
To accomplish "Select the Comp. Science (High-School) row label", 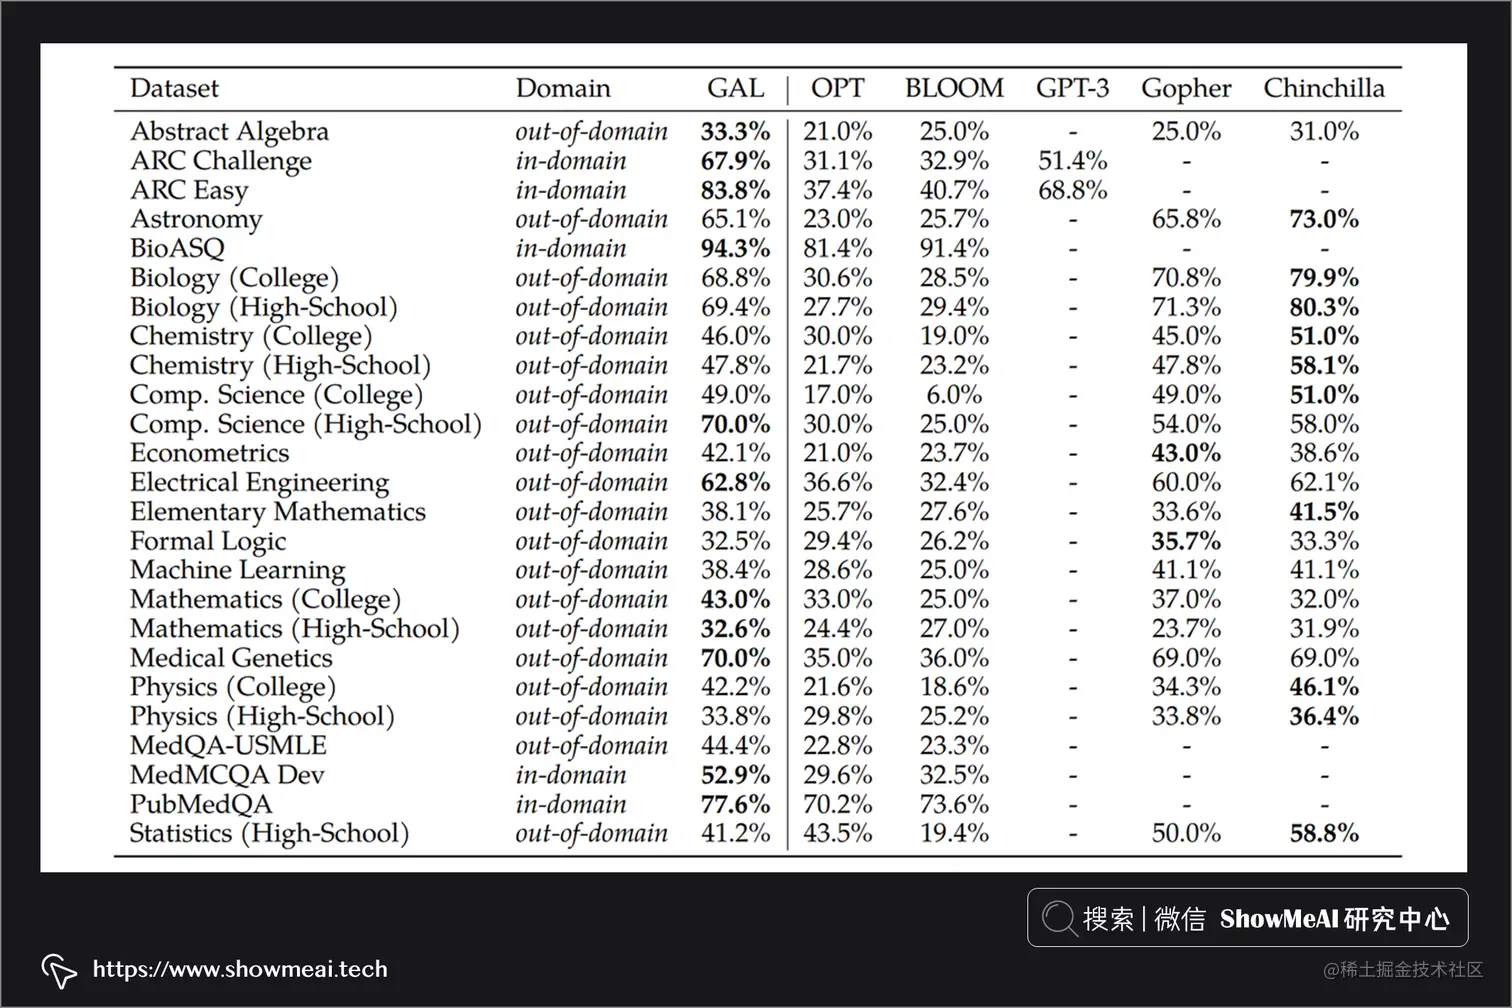I will (306, 424).
